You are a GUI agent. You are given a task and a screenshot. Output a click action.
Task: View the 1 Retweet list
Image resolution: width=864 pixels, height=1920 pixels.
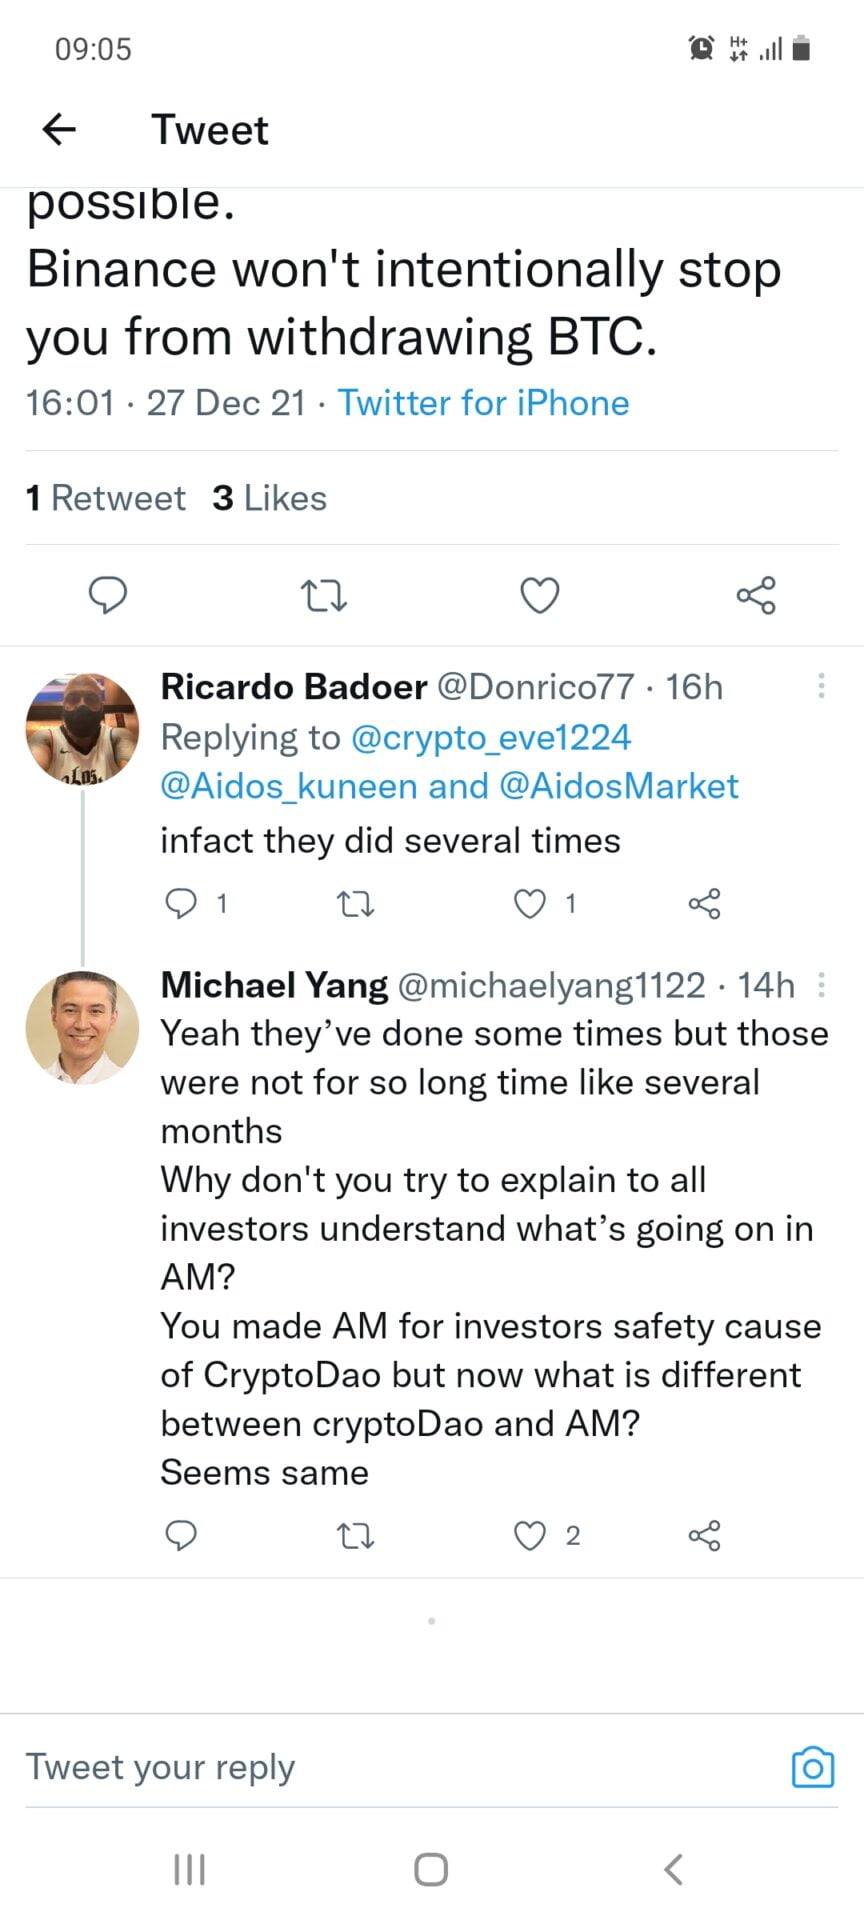click(x=106, y=498)
